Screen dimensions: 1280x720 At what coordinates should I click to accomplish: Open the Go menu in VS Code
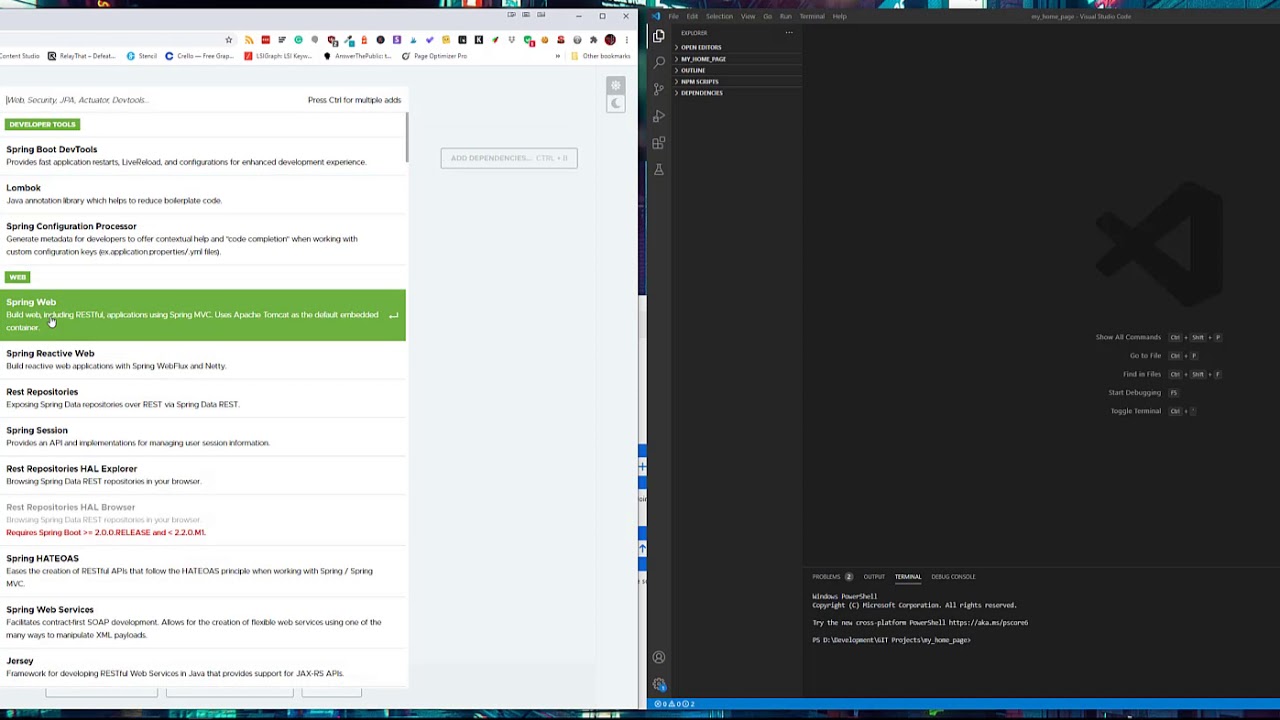tap(768, 16)
